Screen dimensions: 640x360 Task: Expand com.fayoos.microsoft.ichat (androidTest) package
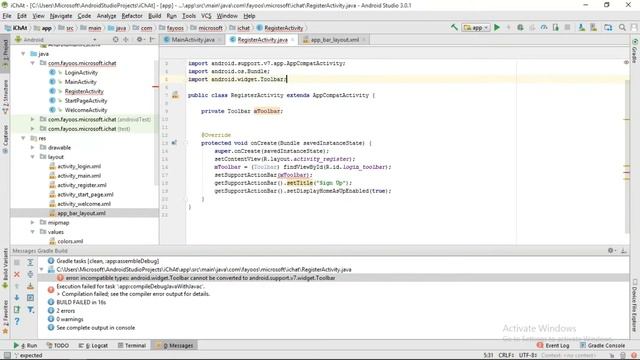32,119
